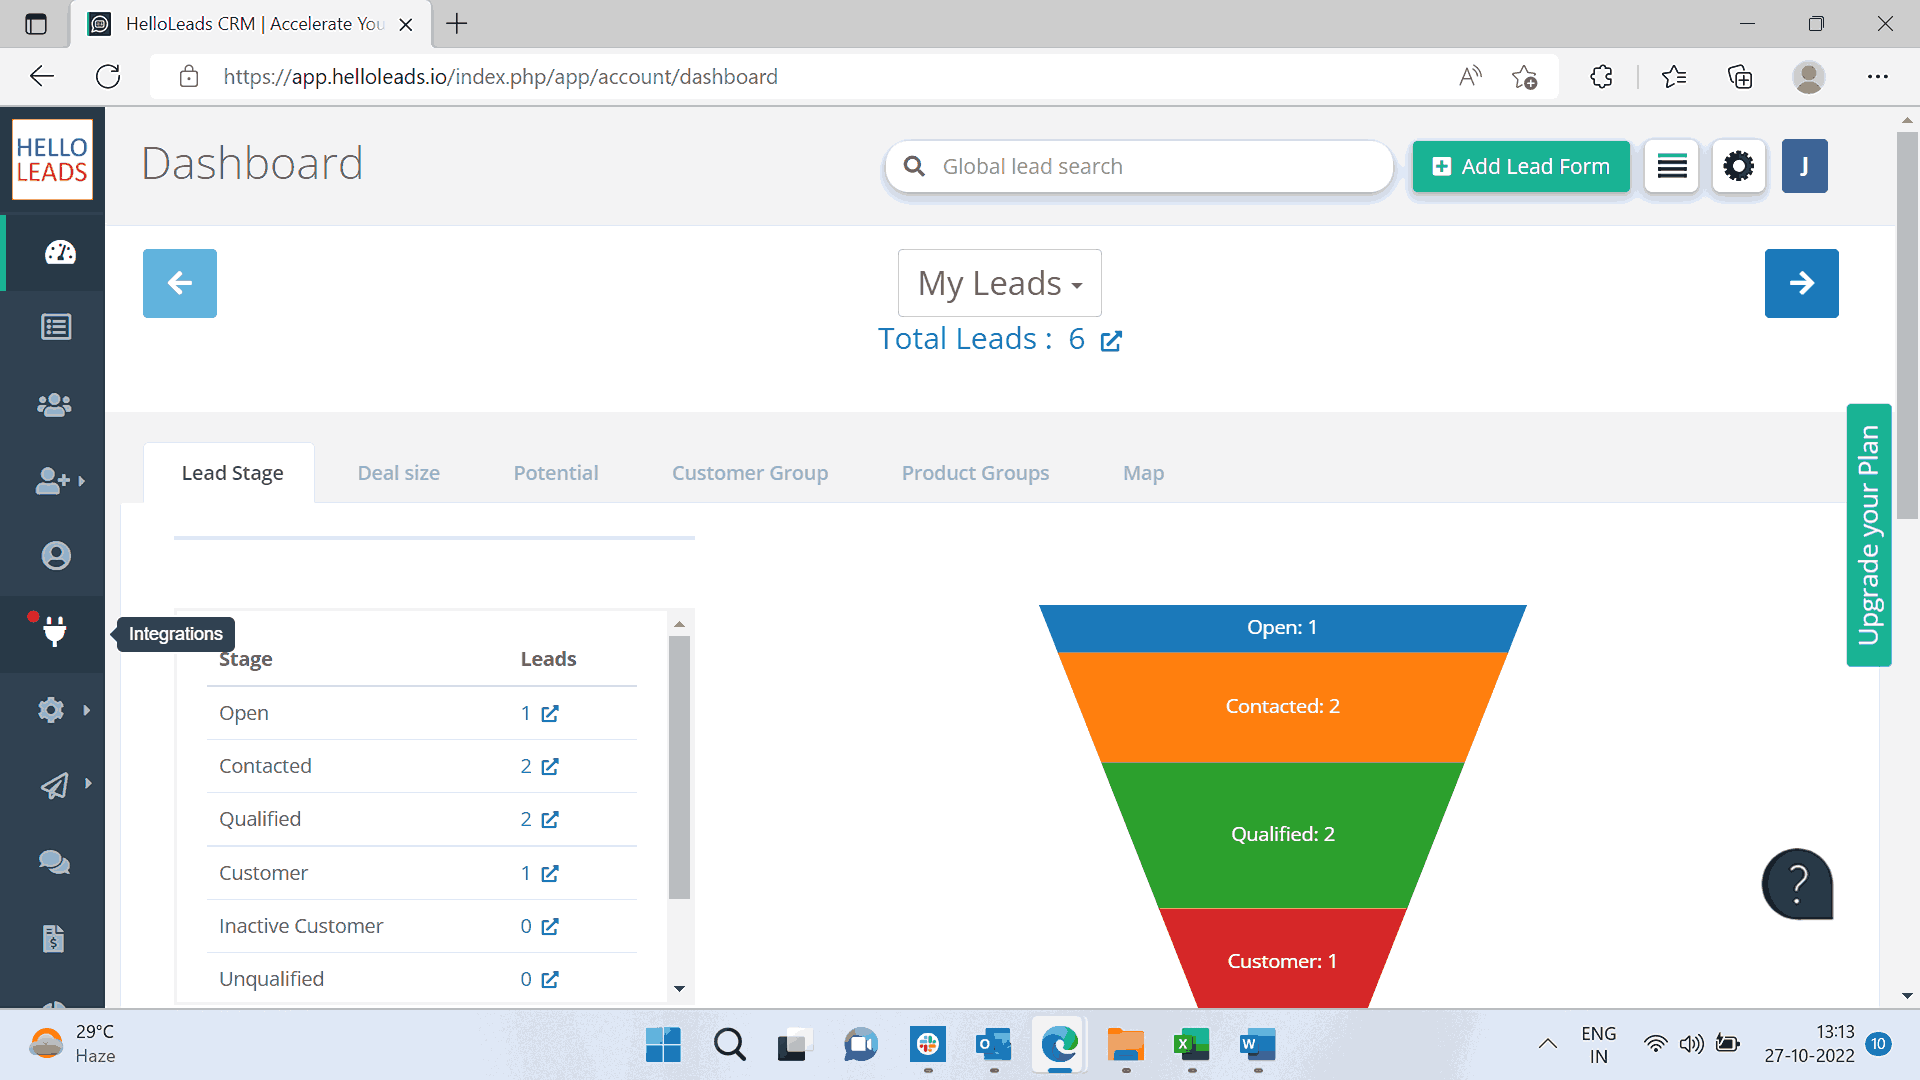This screenshot has width=1920, height=1080.
Task: Open the profile circle icon in sidebar
Action: tap(56, 556)
